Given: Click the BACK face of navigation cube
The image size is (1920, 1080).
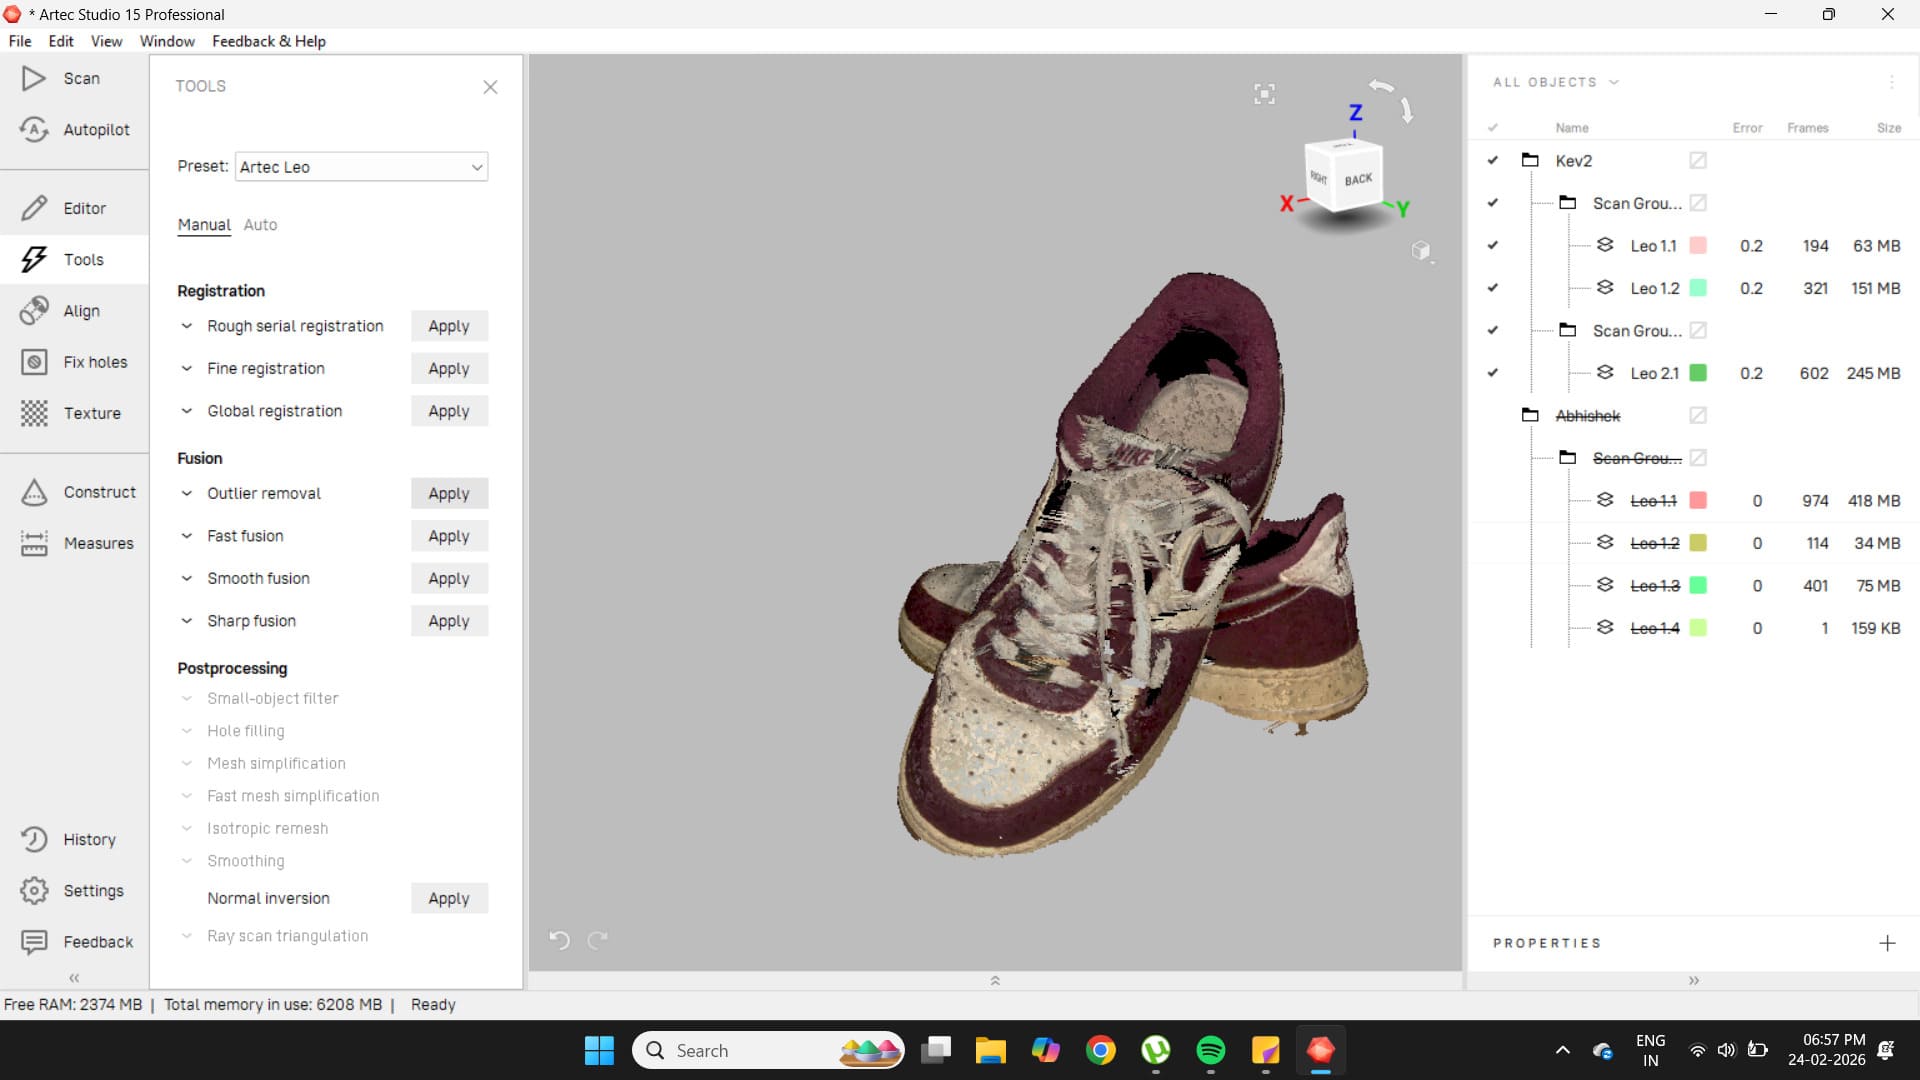Looking at the screenshot, I should (x=1358, y=180).
